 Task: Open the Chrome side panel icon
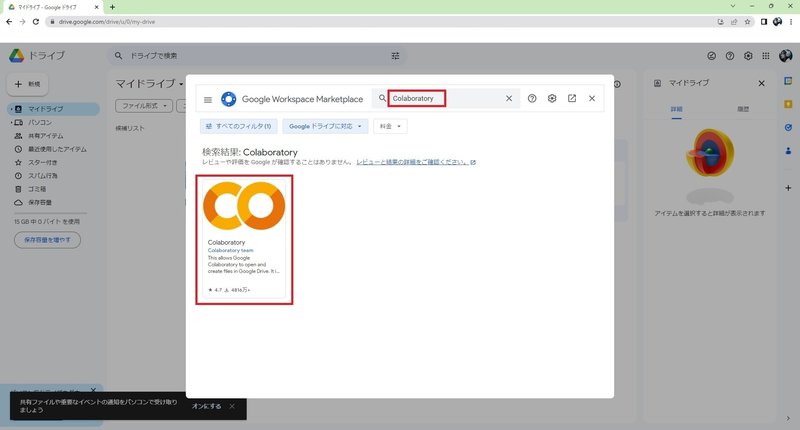click(764, 22)
